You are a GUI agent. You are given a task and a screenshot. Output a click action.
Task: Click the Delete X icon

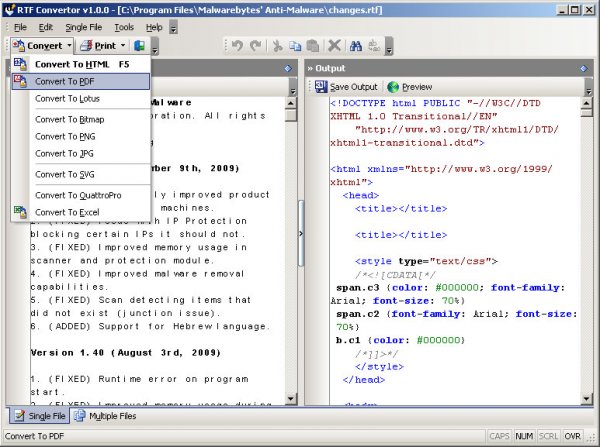[x=335, y=46]
